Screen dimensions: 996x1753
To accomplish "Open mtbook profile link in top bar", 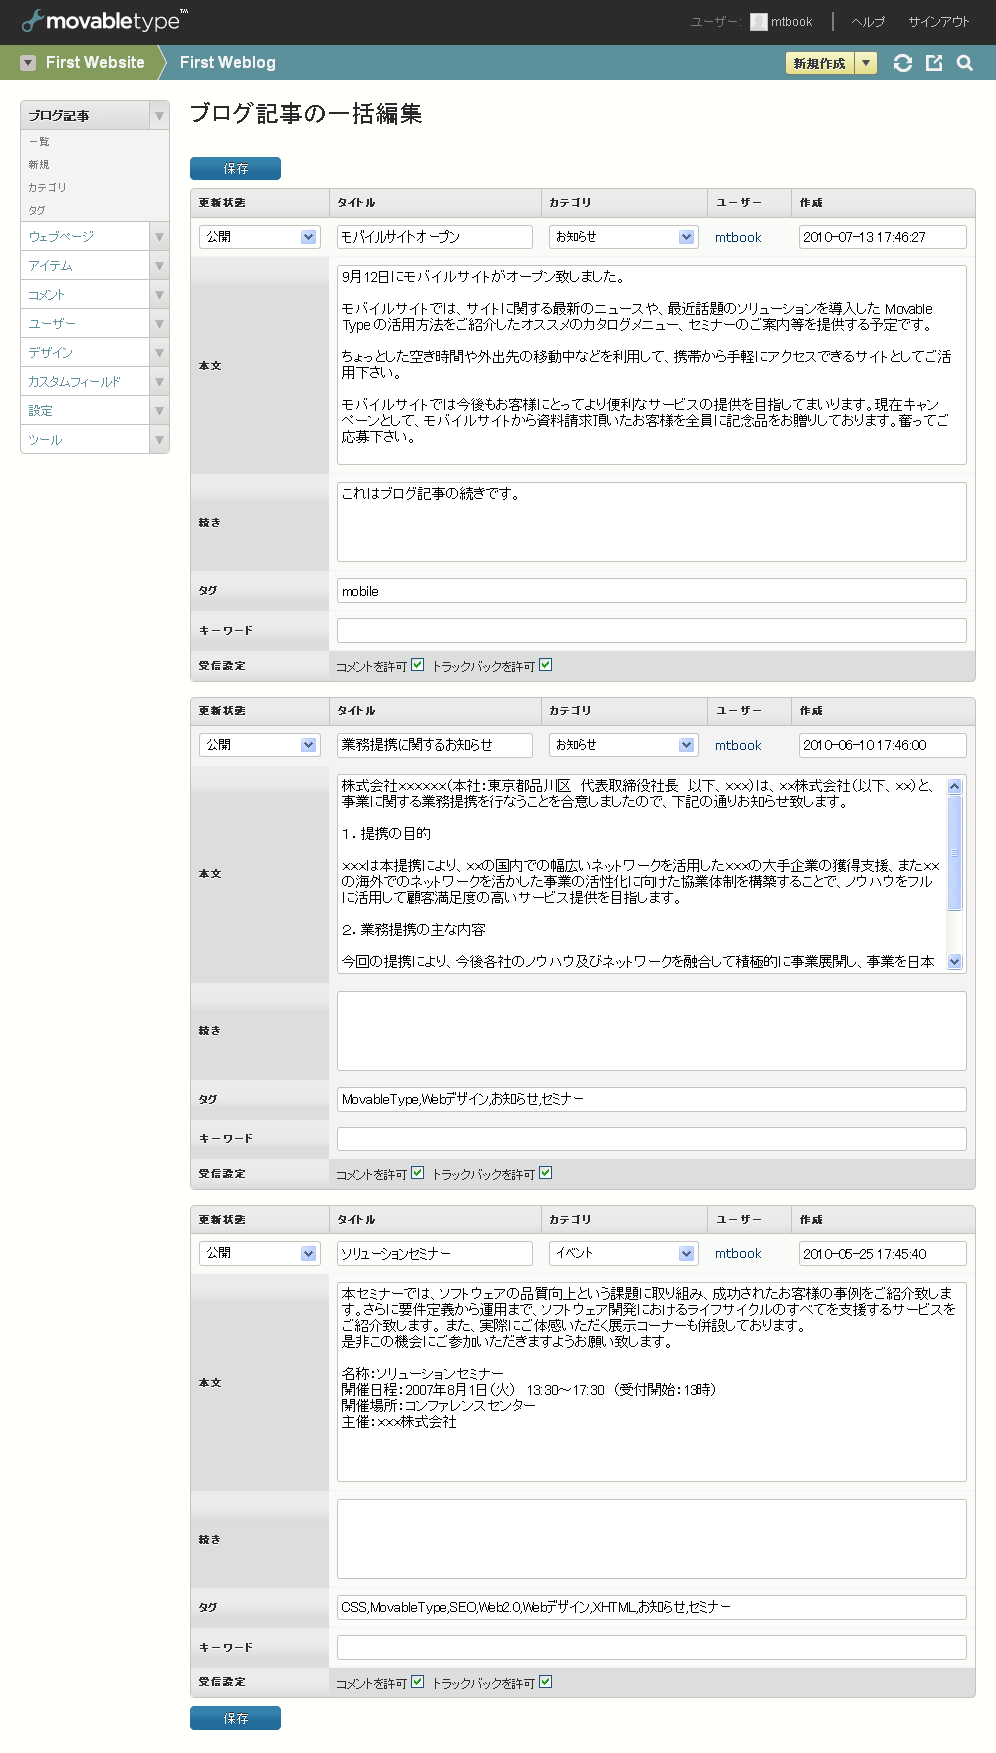I will click(x=791, y=22).
